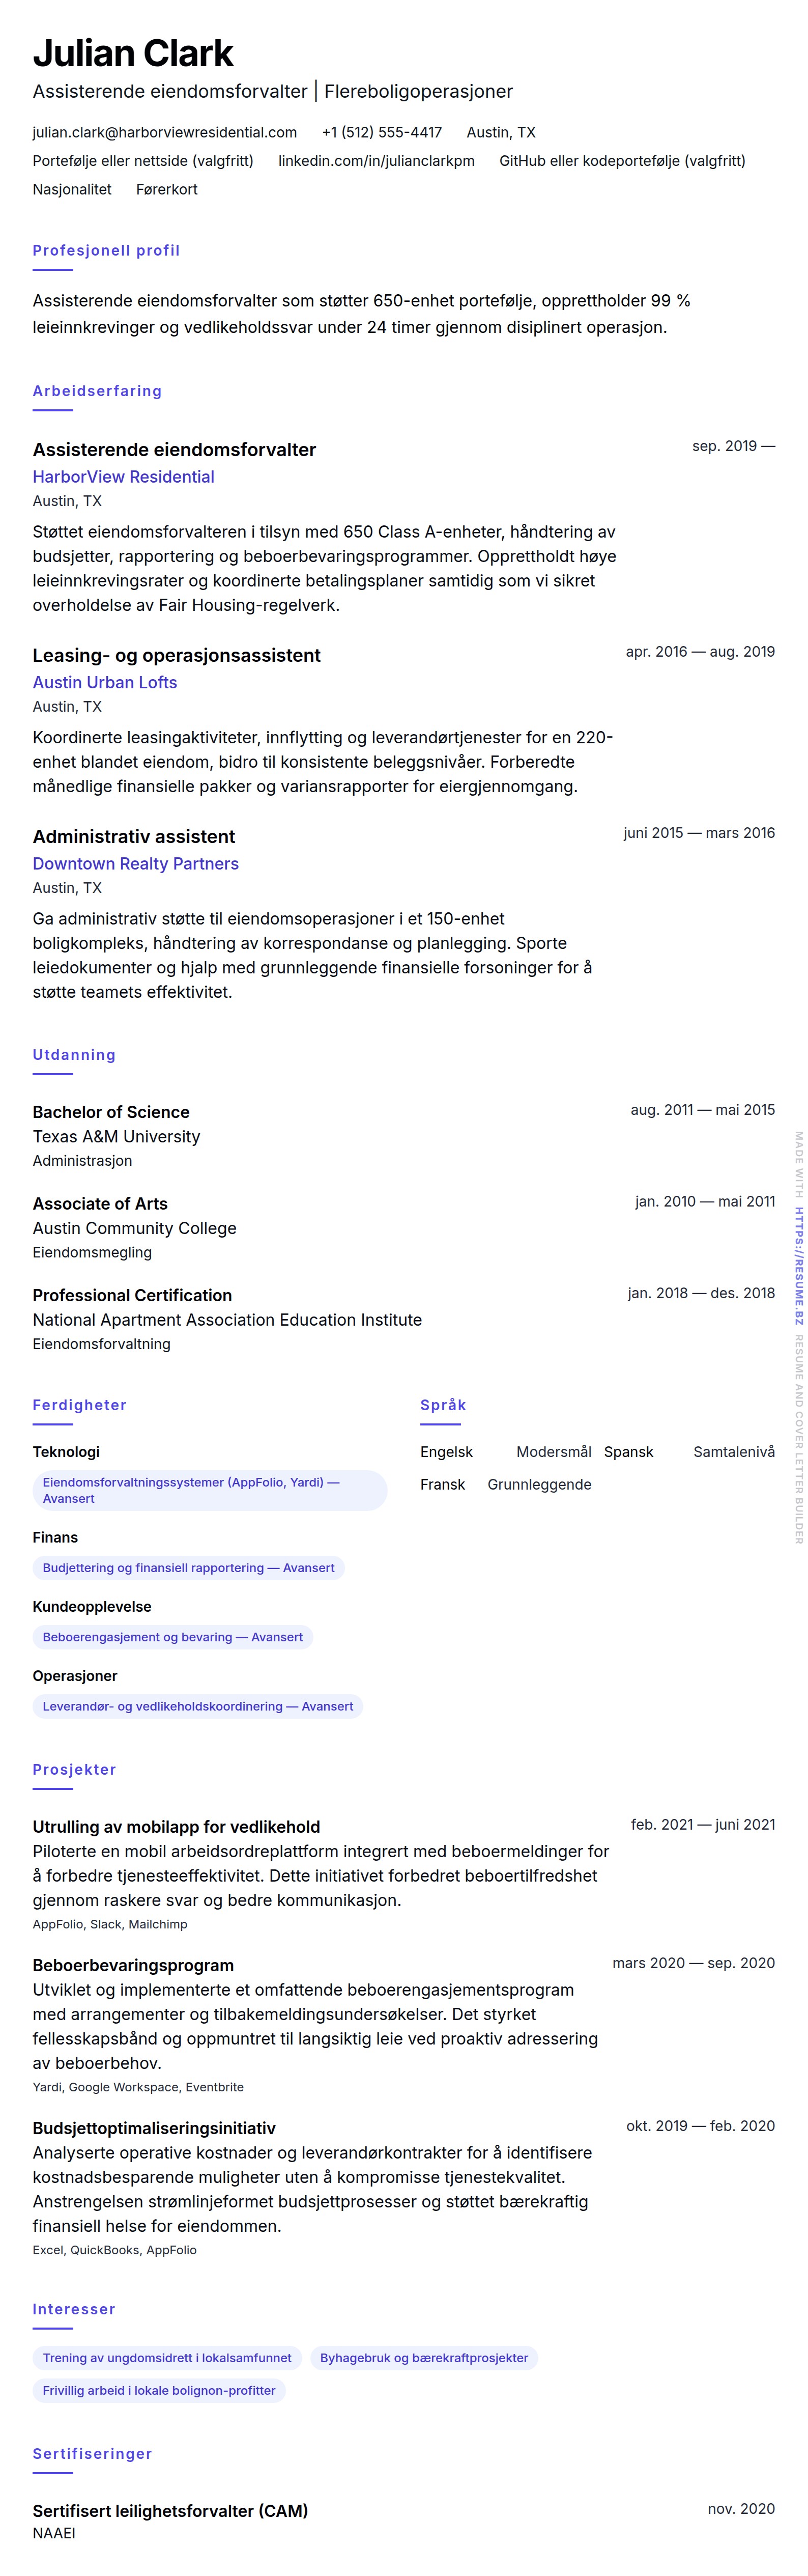The height and width of the screenshot is (2576, 808).
Task: Click the linkedin.com/in/julianclarkpm link
Action: (376, 161)
